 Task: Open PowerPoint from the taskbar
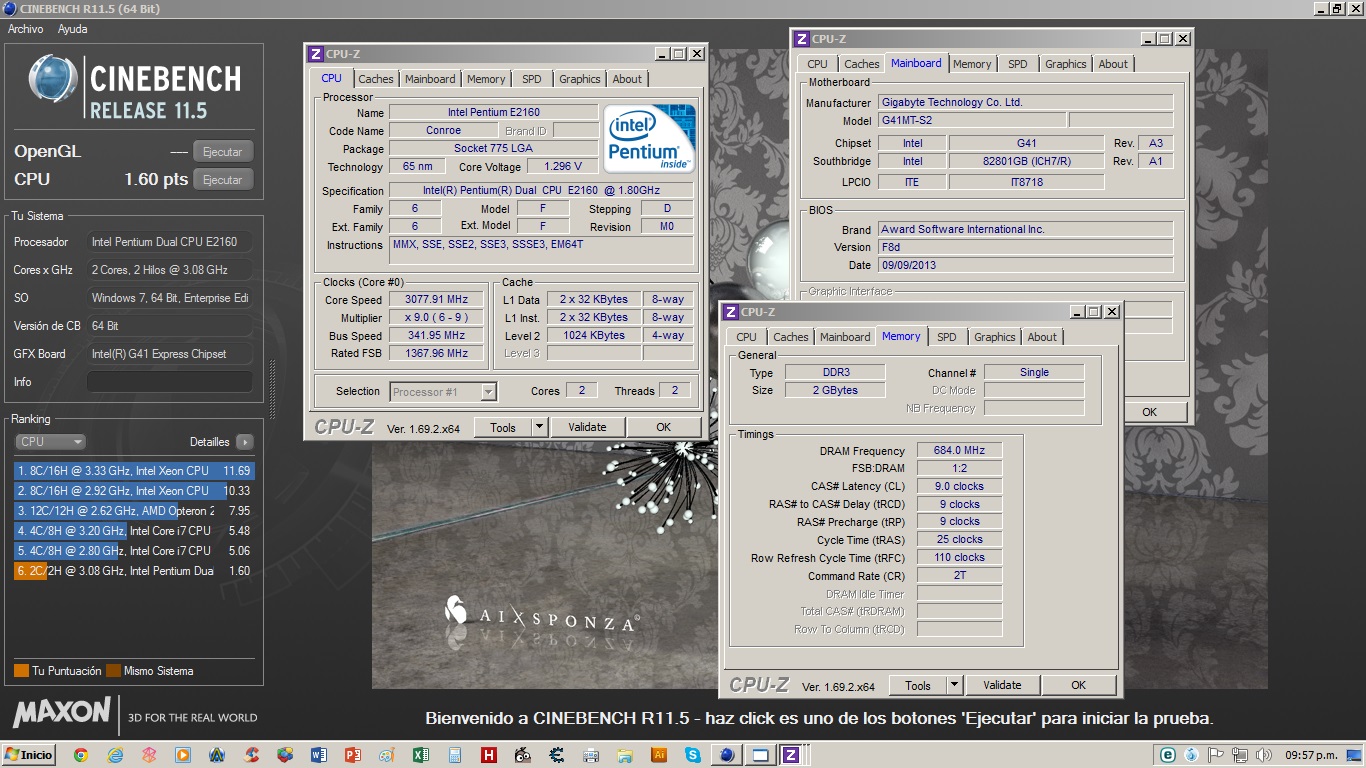[x=352, y=755]
